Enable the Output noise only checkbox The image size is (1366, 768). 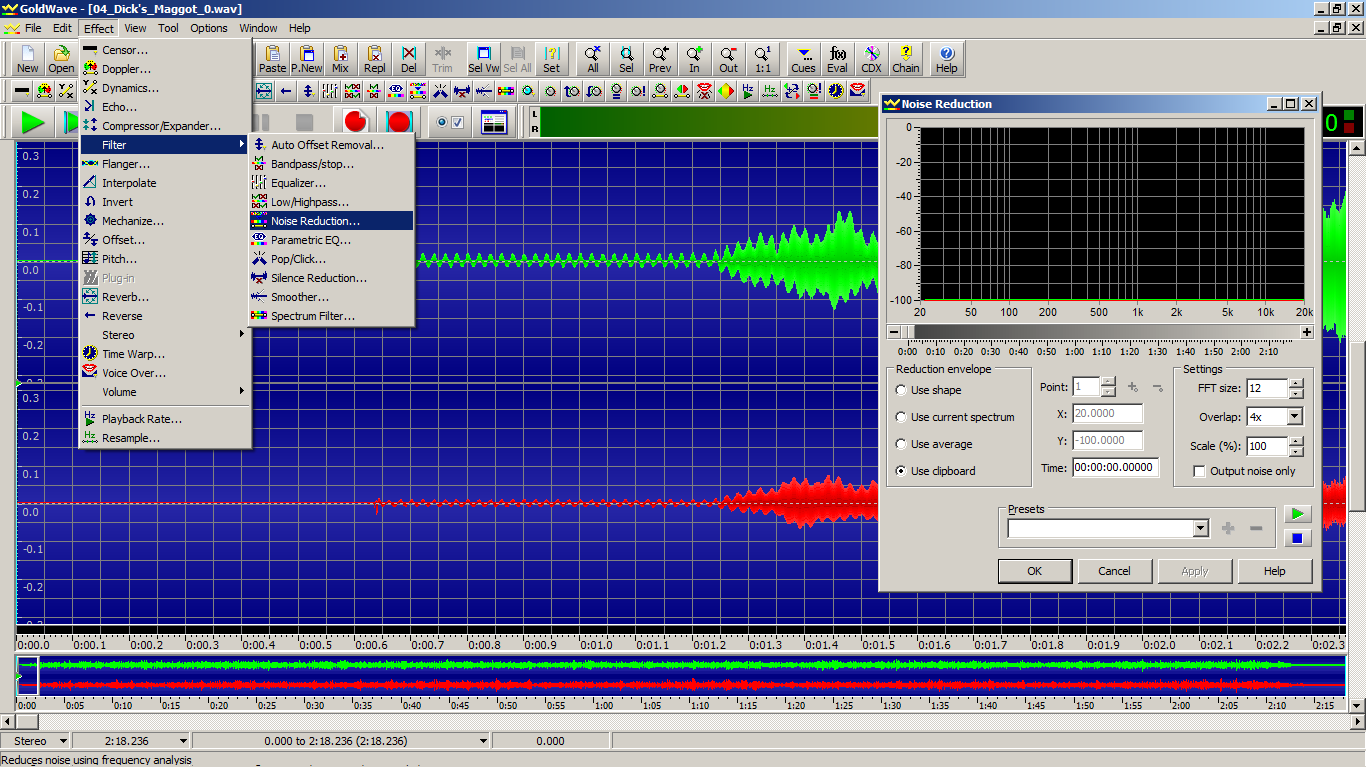click(x=1199, y=471)
